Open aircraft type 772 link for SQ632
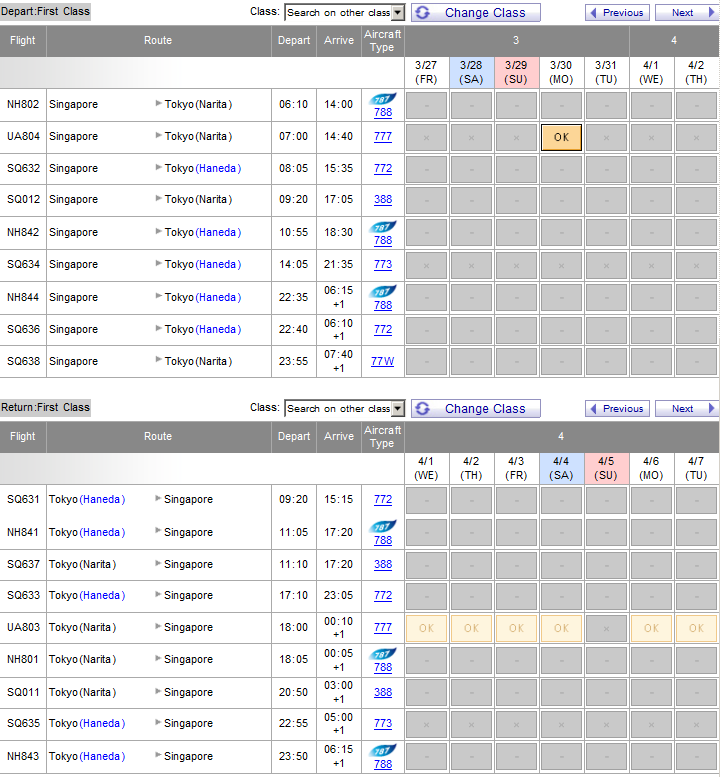The width and height of the screenshot is (720, 777). click(383, 168)
